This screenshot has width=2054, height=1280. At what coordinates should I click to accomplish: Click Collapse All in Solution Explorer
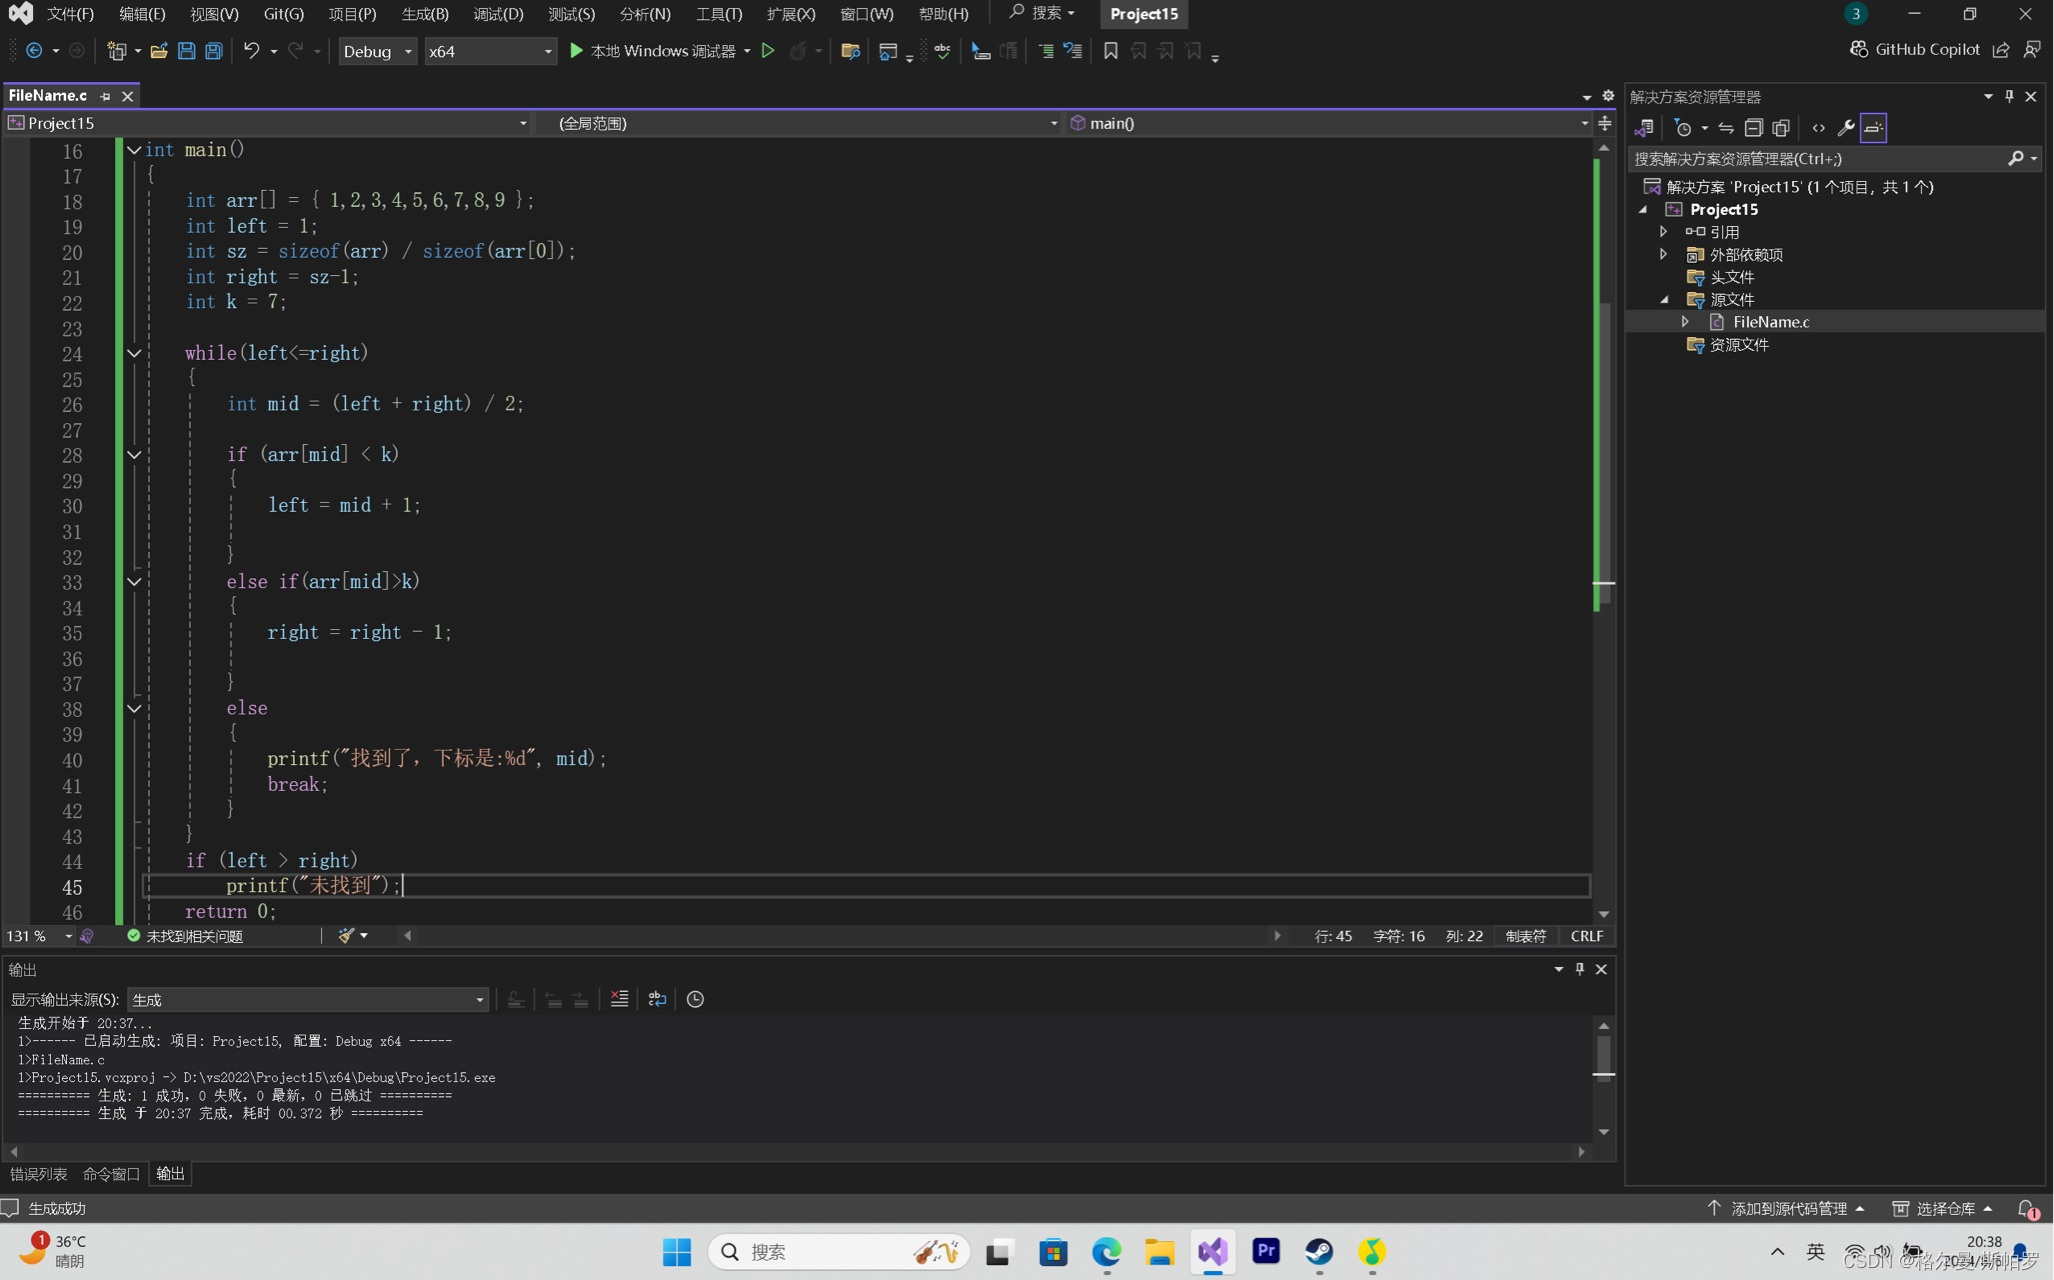point(1753,128)
